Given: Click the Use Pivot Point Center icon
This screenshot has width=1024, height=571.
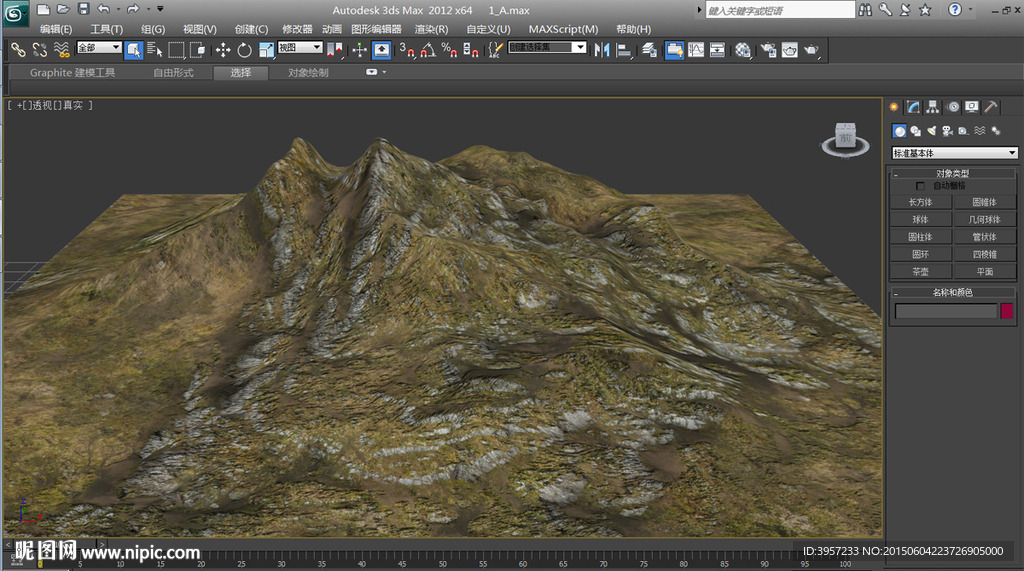Looking at the screenshot, I should (335, 50).
